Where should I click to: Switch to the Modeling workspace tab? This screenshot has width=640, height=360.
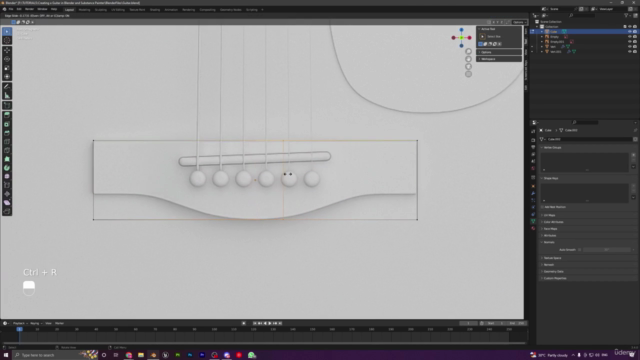pos(84,9)
